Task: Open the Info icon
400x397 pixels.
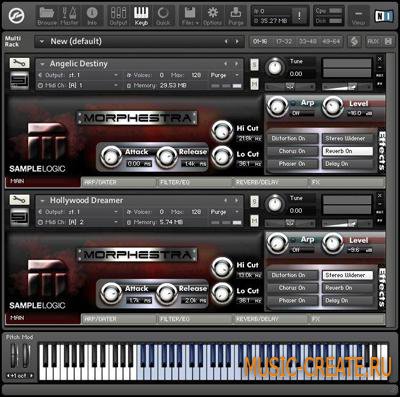Action: click(x=92, y=16)
